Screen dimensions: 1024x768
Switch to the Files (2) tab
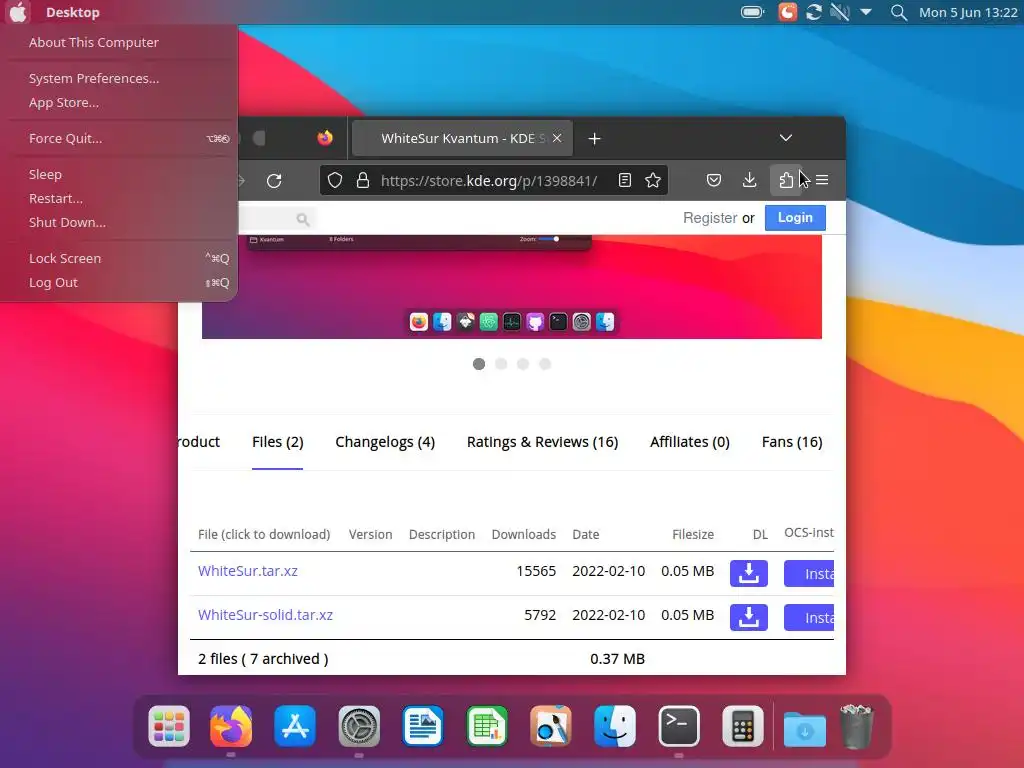pyautogui.click(x=278, y=442)
